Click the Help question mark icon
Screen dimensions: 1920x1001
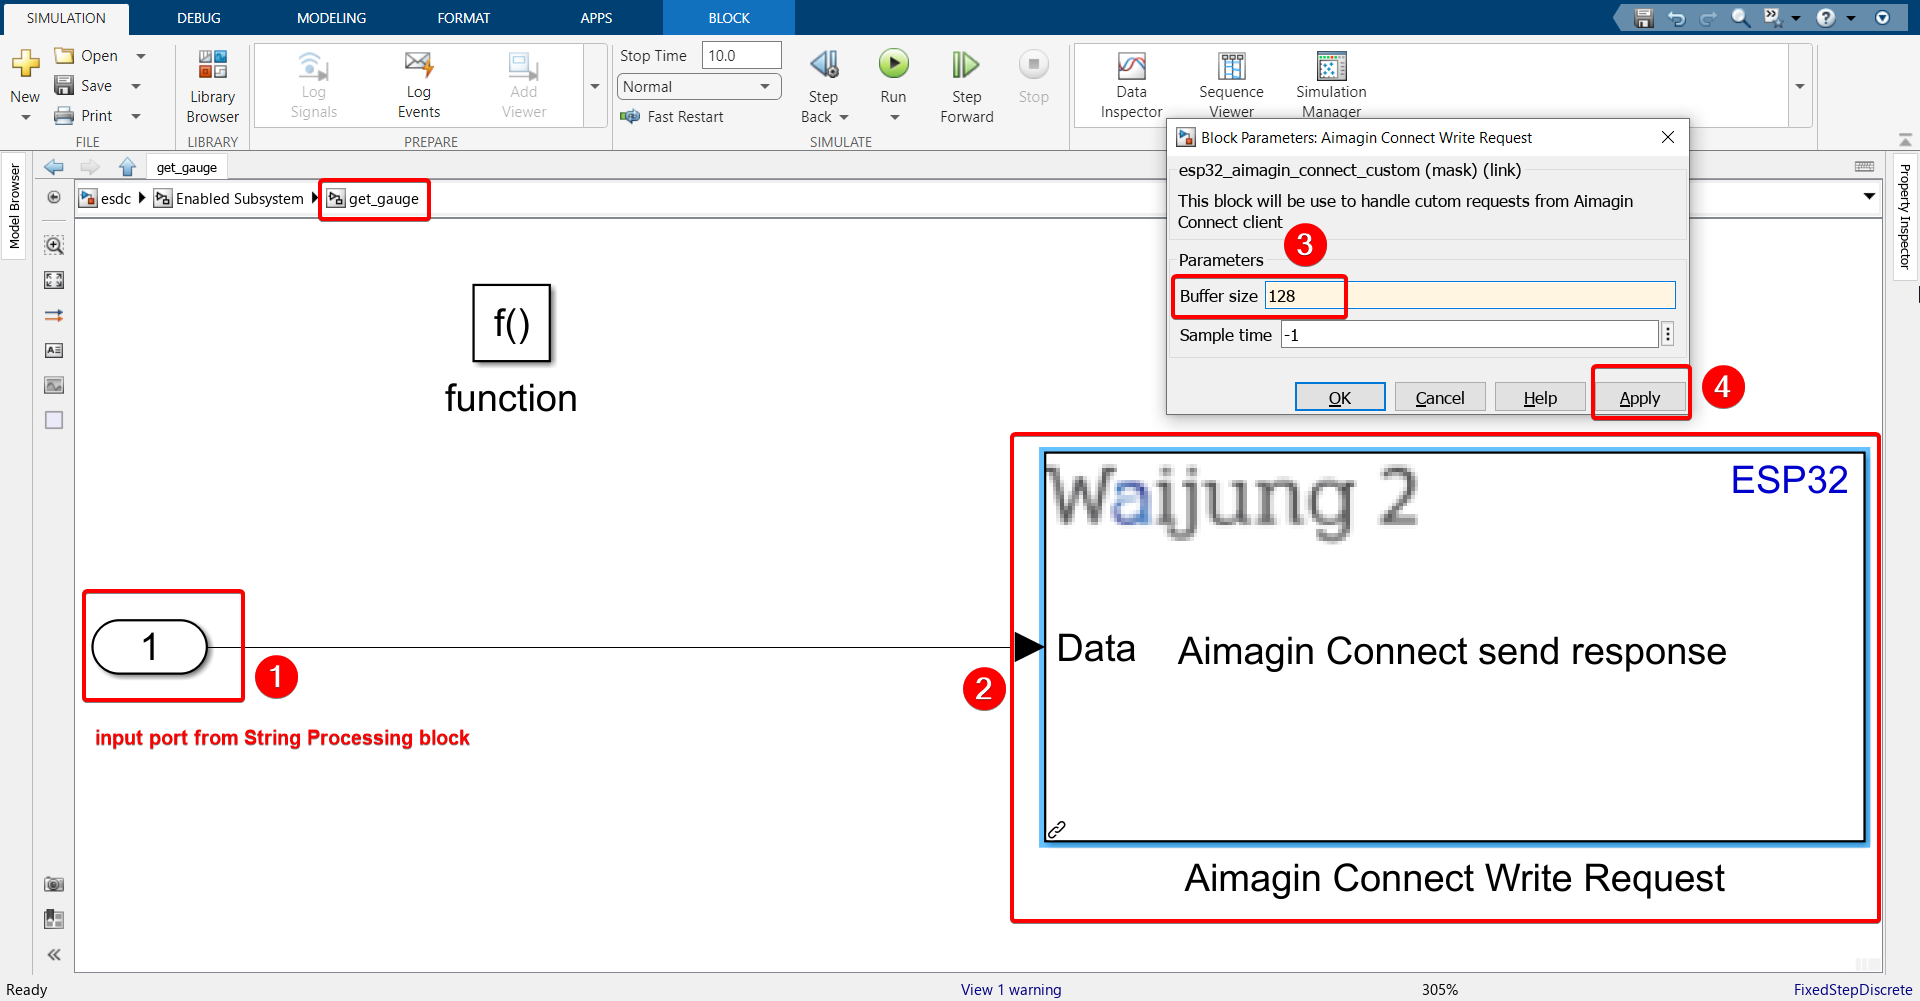(x=1826, y=18)
